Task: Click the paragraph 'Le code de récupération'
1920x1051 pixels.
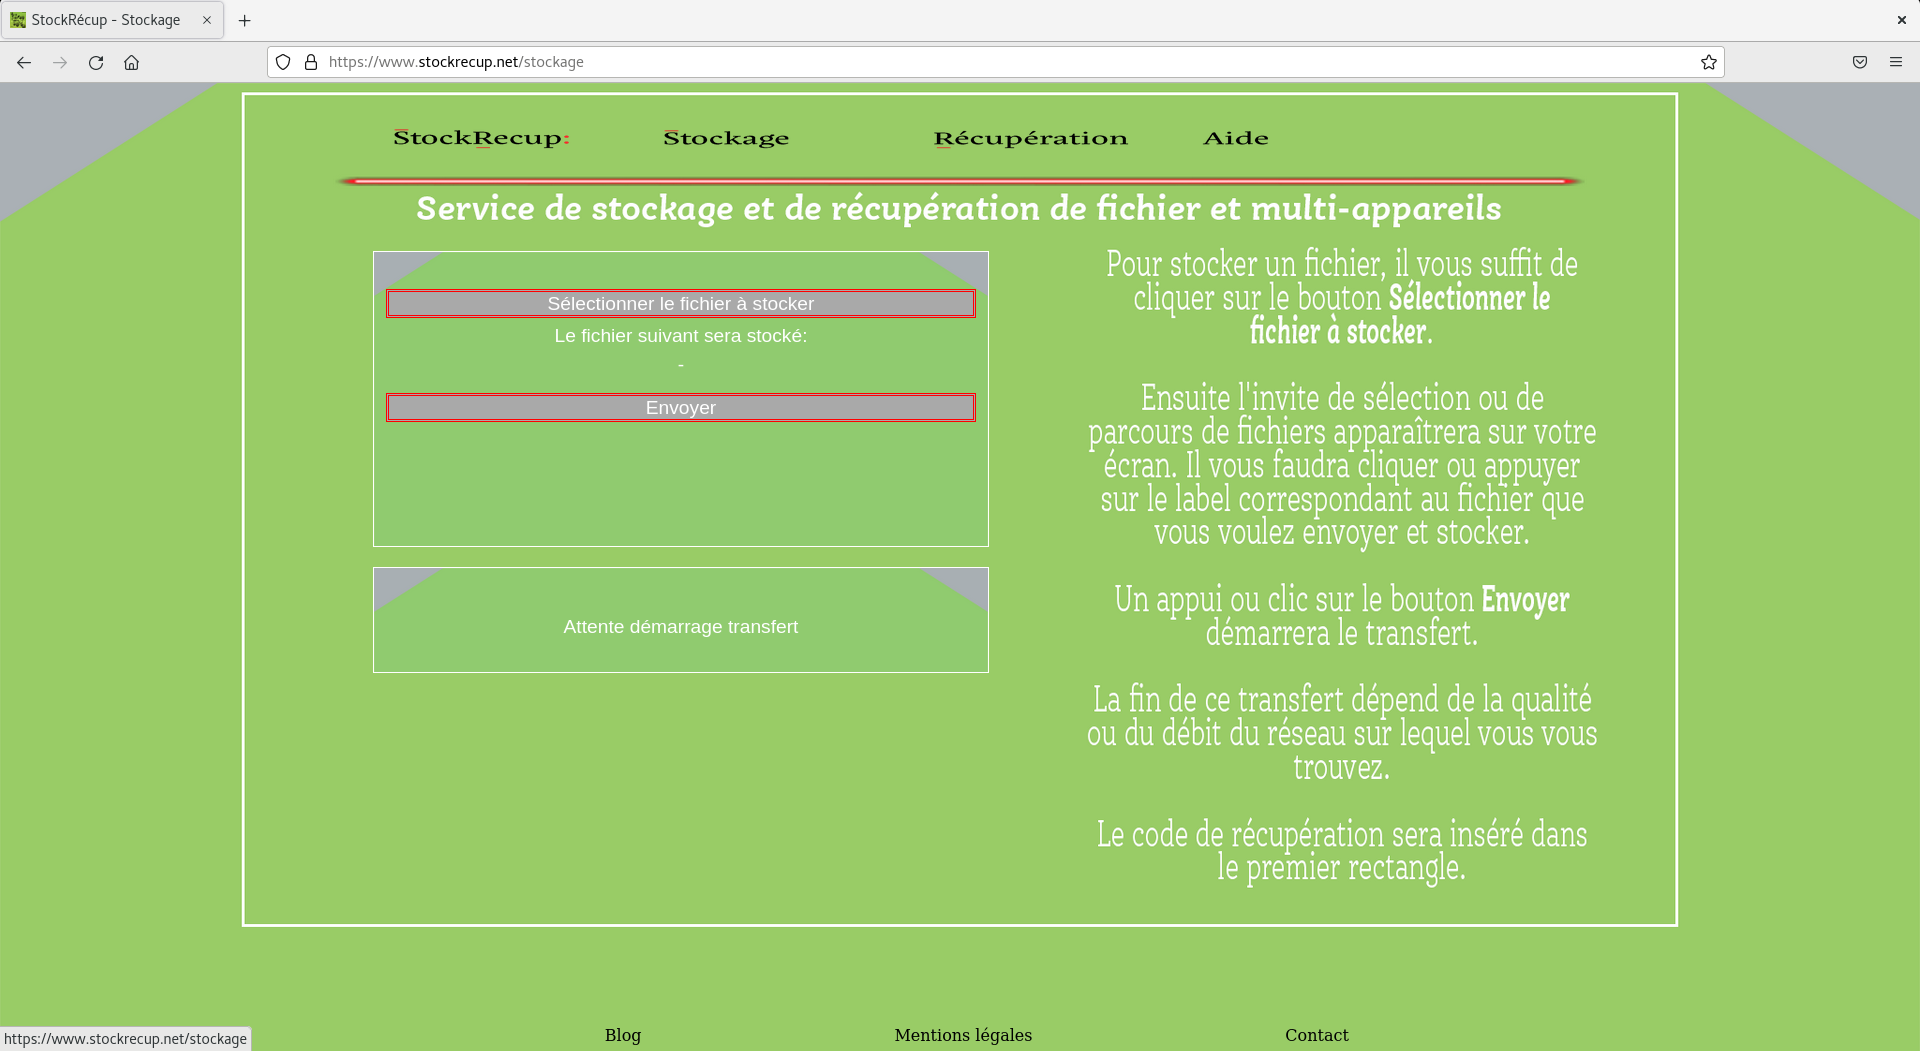Action: (x=1342, y=851)
